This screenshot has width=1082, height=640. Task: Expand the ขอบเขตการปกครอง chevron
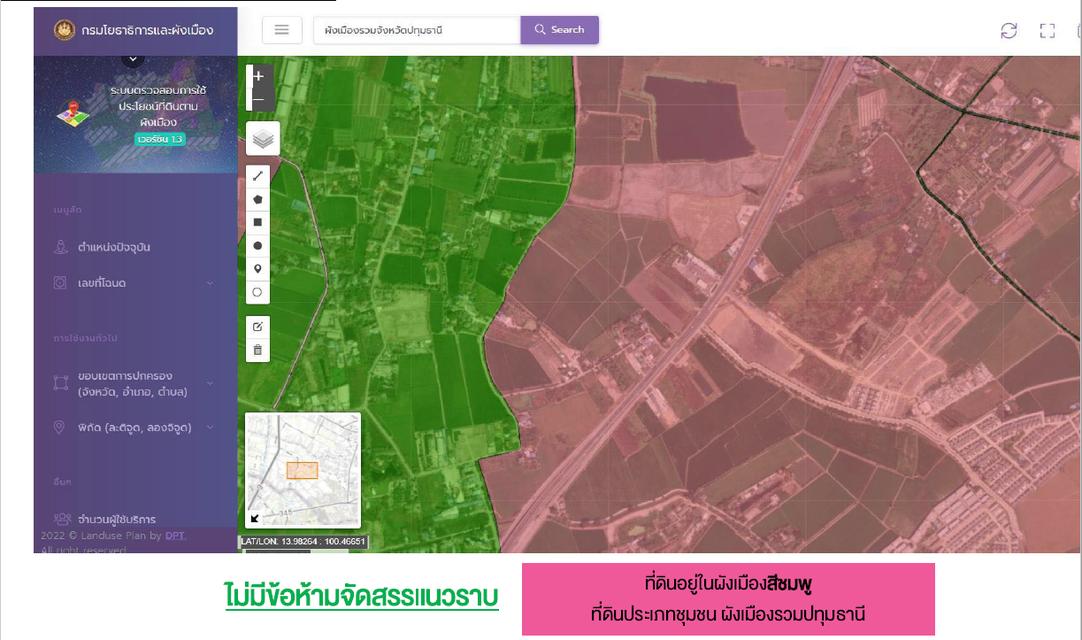(210, 383)
